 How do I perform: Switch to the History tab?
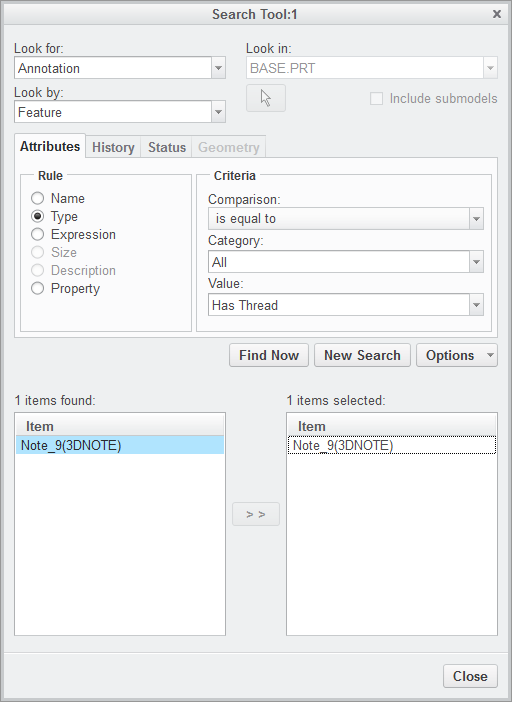coord(113,147)
